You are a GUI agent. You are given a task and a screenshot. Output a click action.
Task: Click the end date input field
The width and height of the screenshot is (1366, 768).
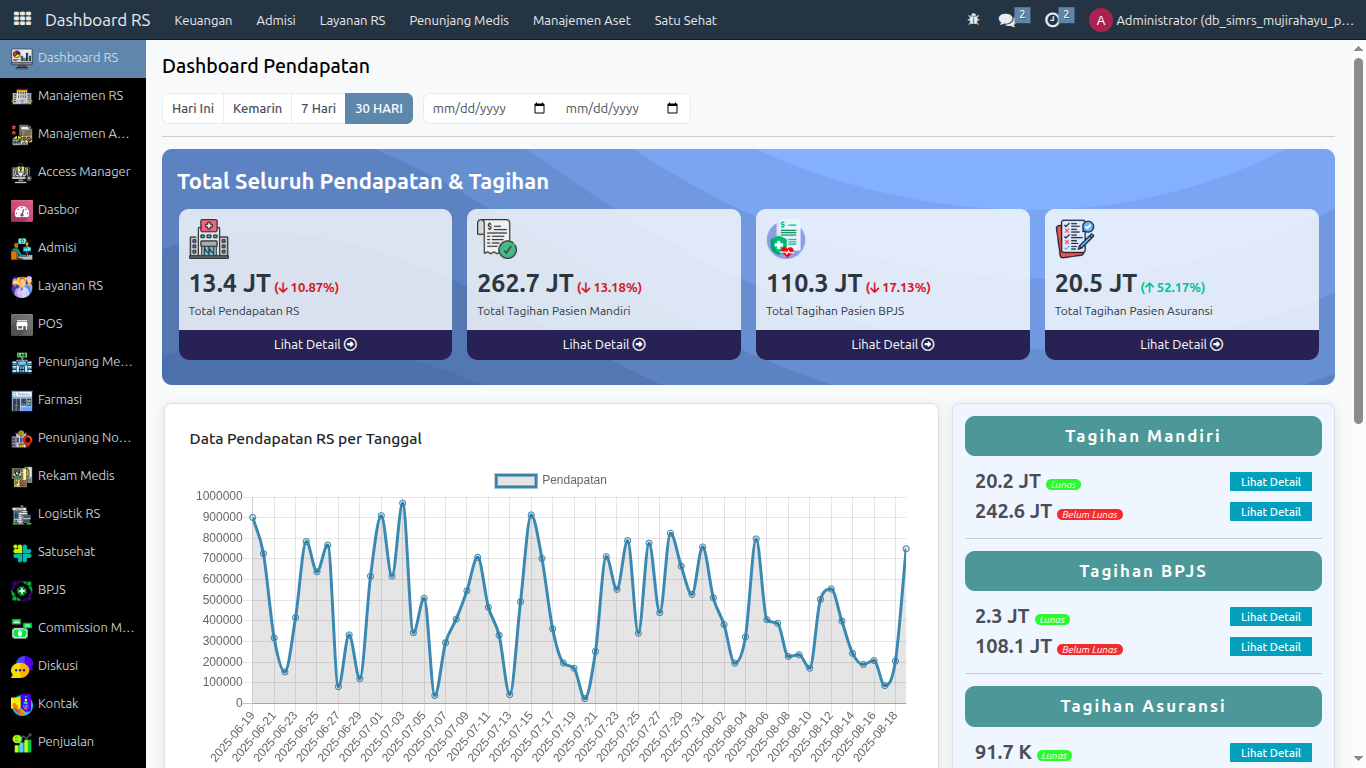coord(603,109)
